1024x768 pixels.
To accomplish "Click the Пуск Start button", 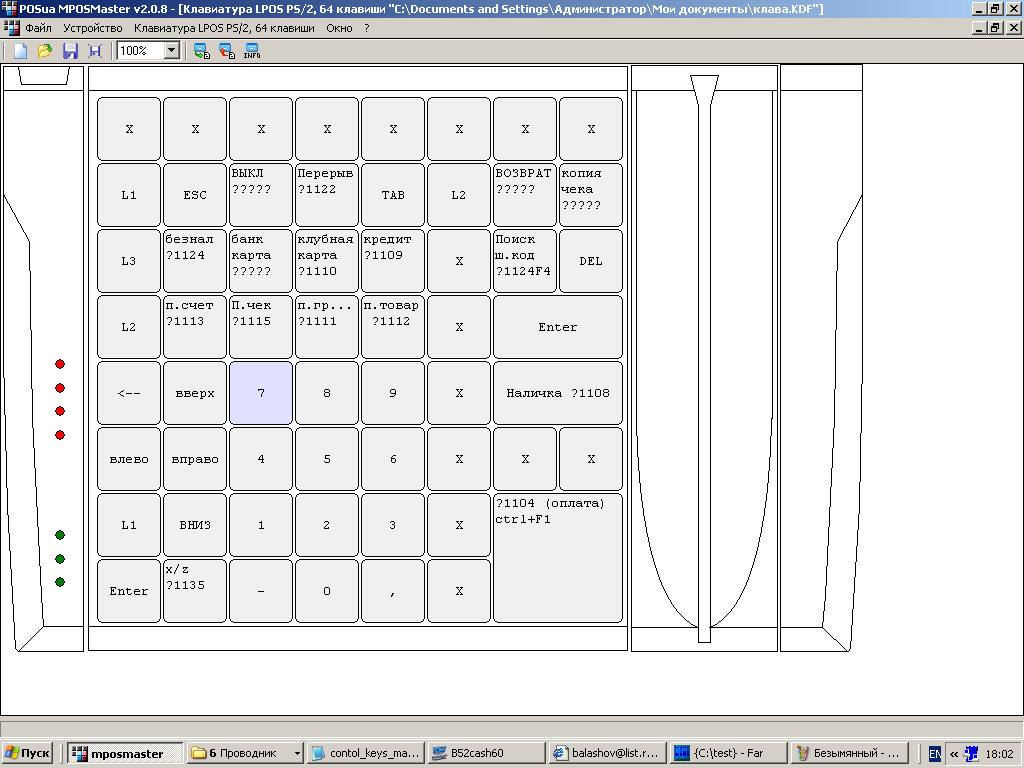I will click(x=29, y=753).
